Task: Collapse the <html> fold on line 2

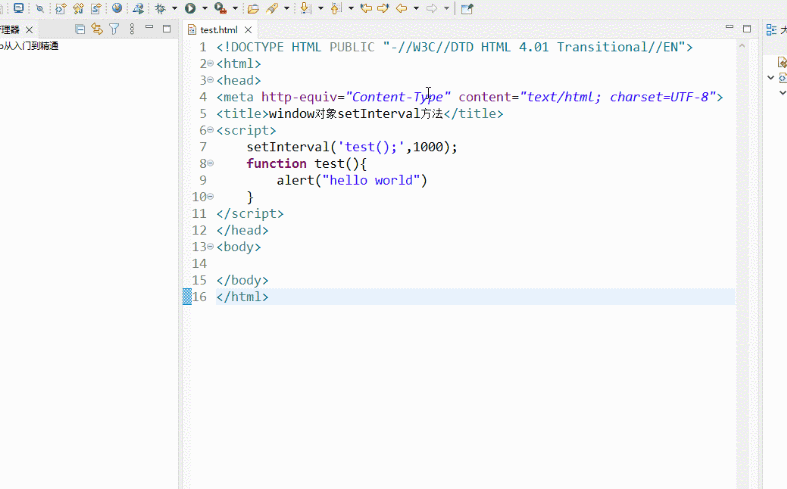Action: [210, 63]
